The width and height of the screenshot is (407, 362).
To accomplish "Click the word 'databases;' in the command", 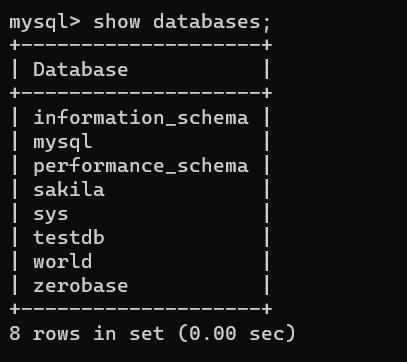I will (212, 22).
